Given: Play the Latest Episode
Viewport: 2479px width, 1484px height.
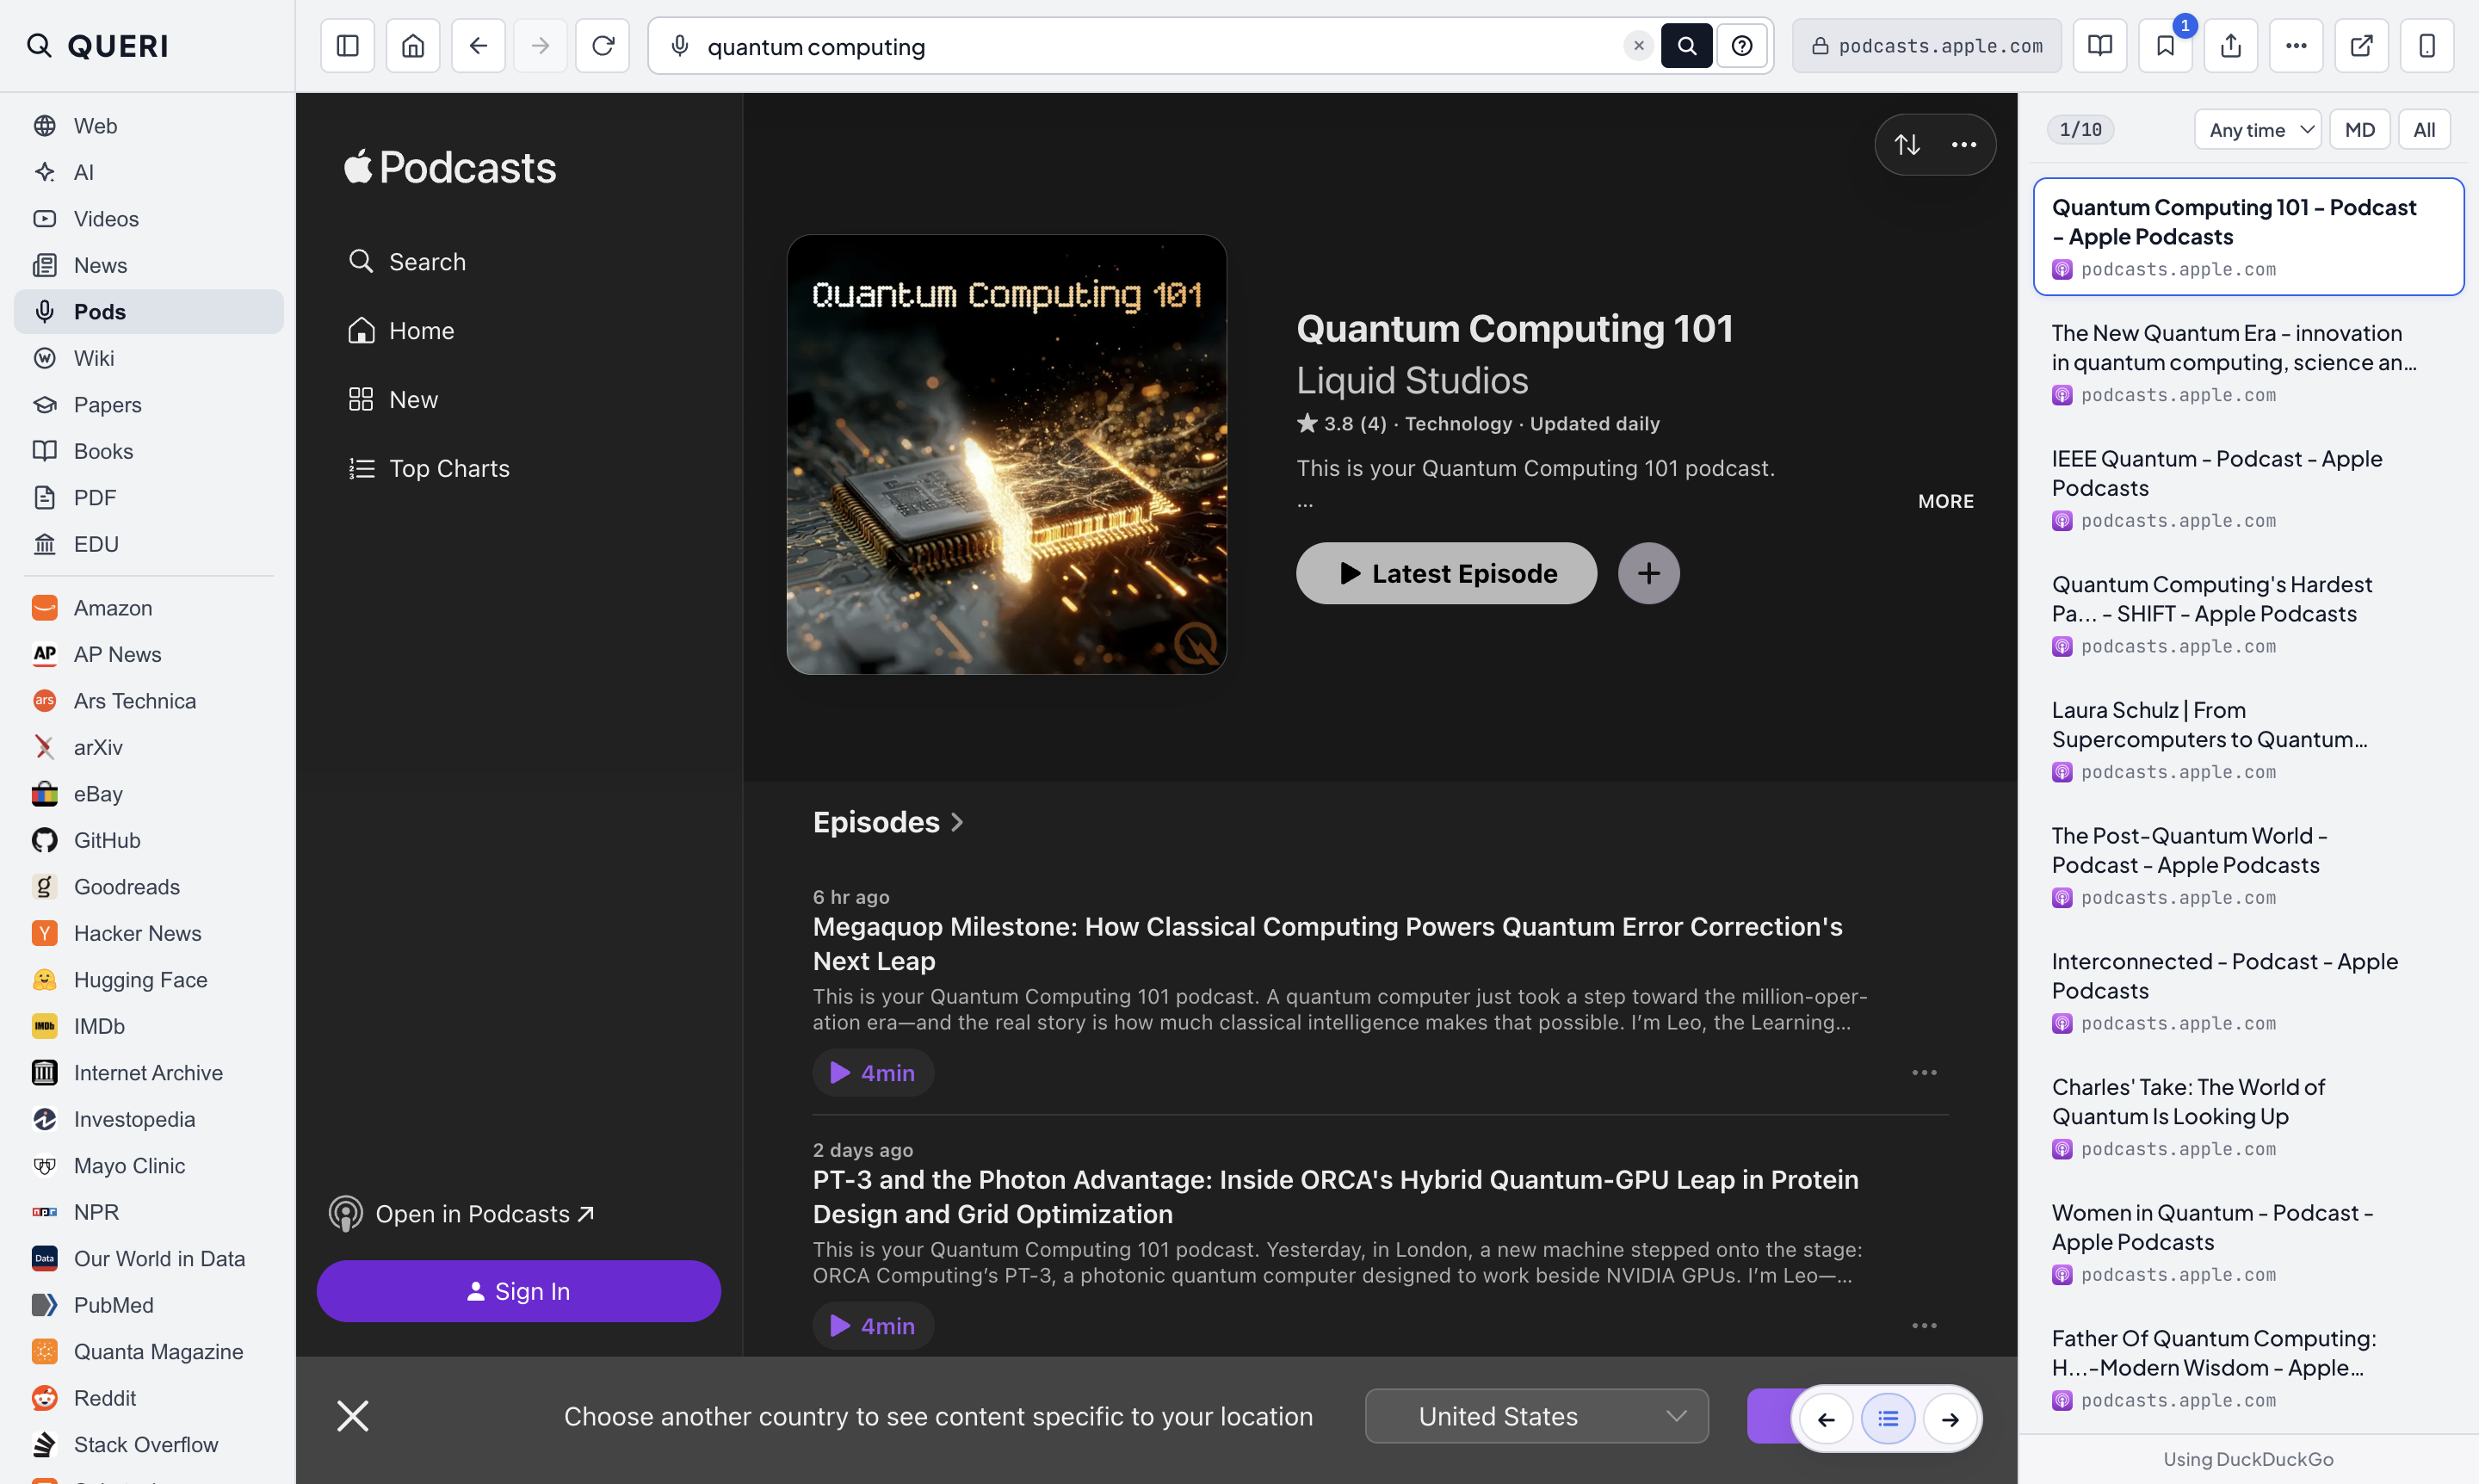Looking at the screenshot, I should [1446, 573].
